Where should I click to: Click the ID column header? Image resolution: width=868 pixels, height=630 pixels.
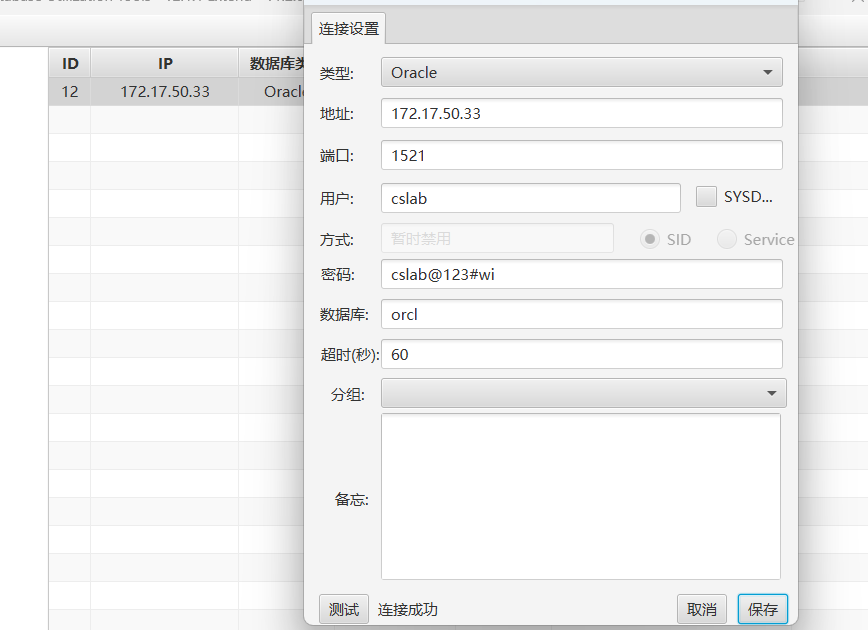70,63
